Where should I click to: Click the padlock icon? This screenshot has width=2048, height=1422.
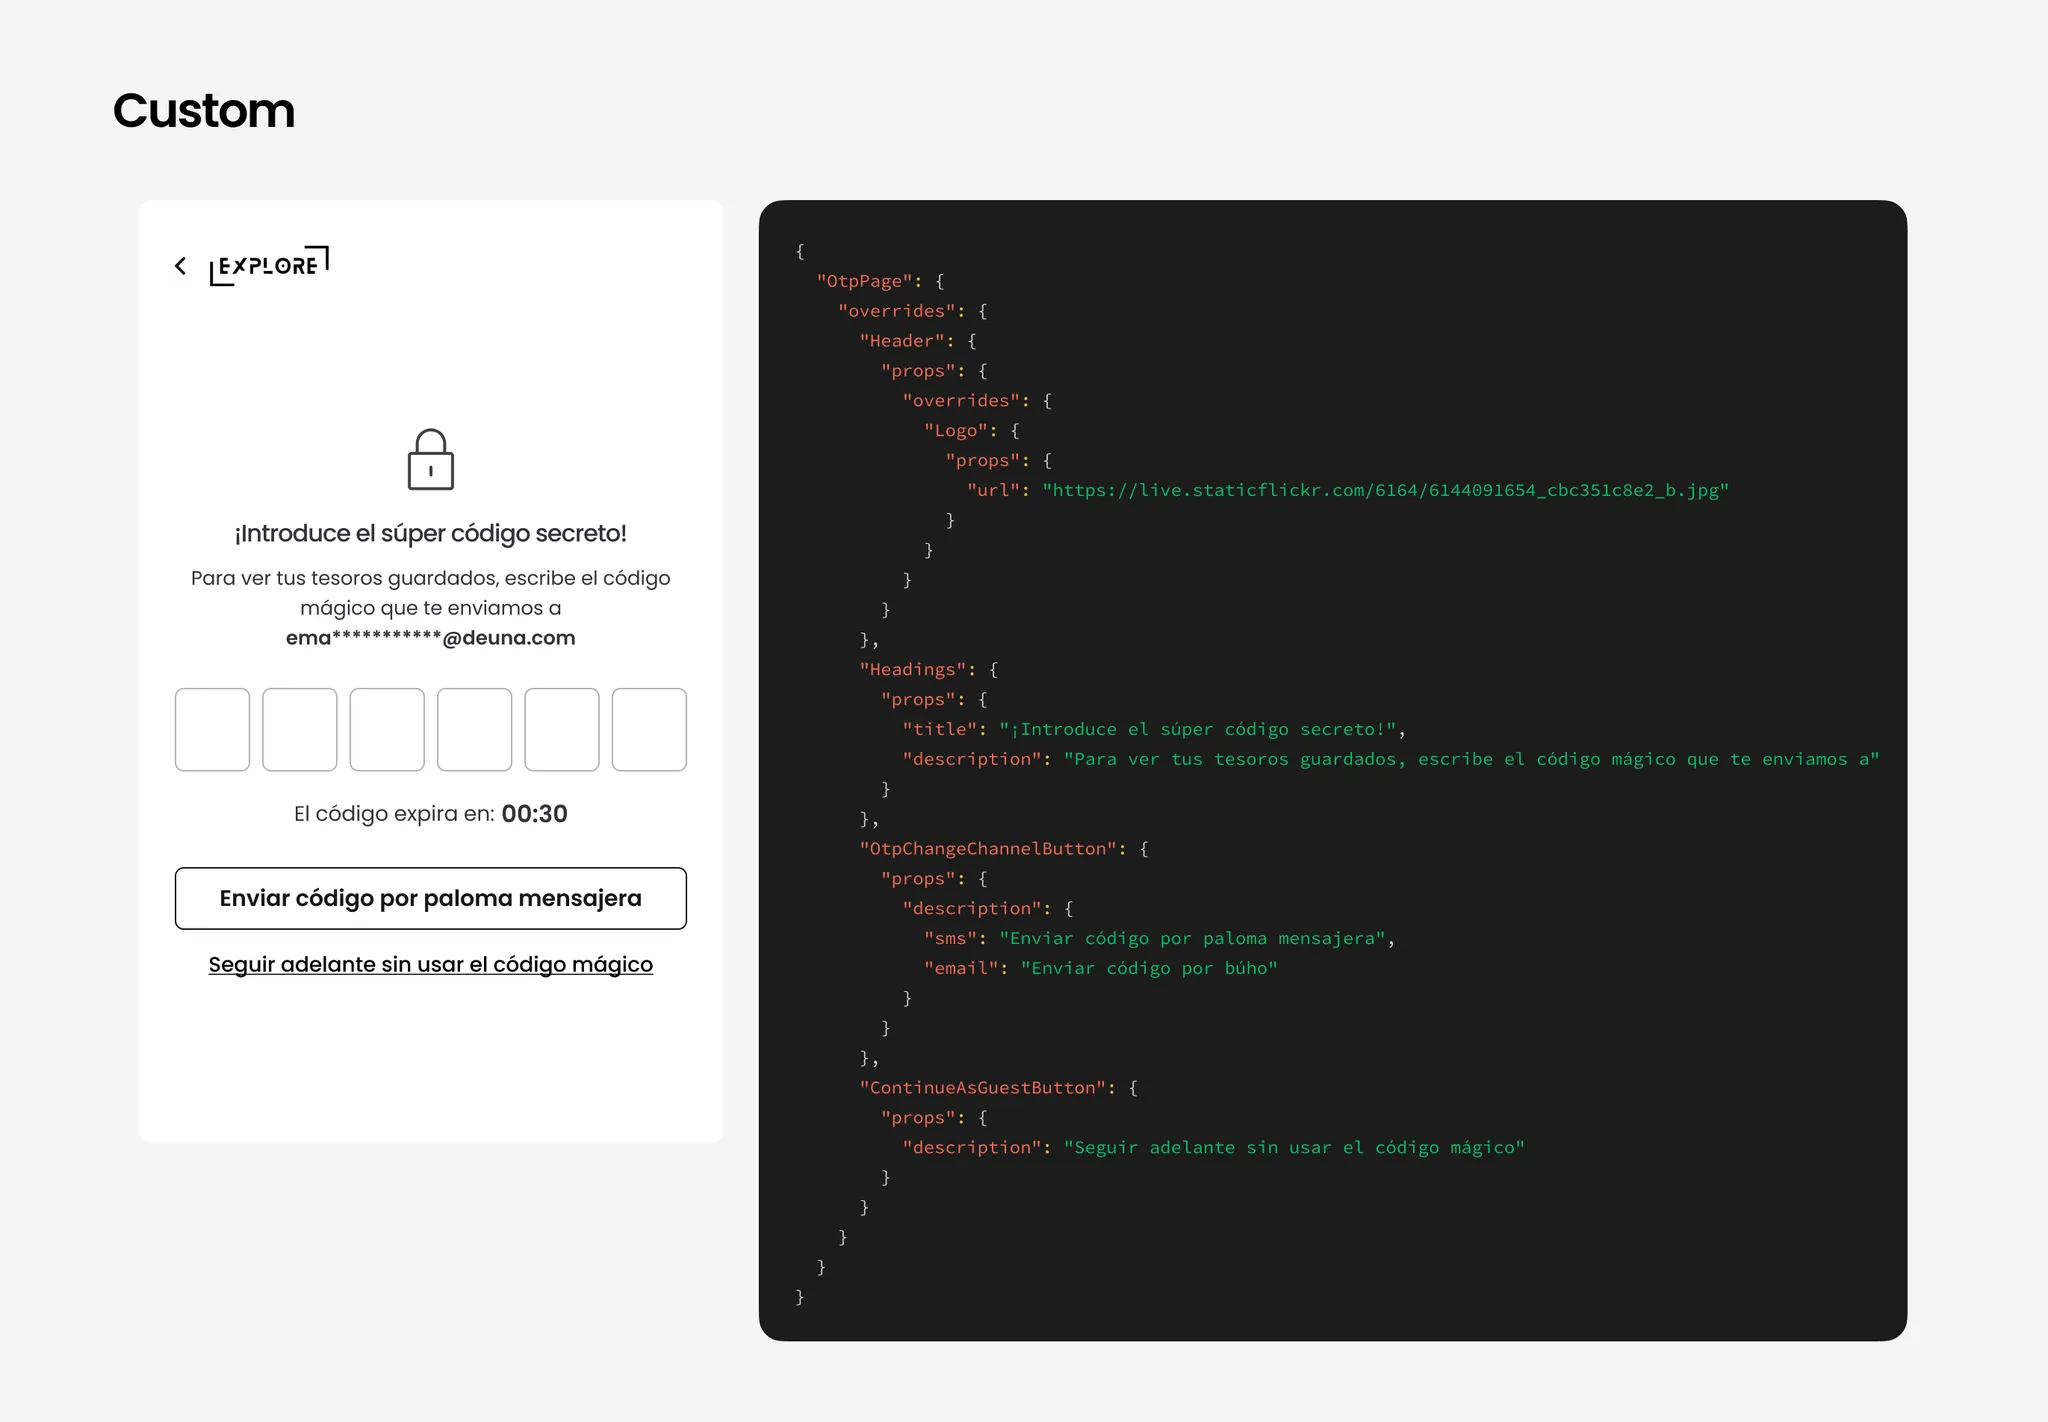(430, 459)
